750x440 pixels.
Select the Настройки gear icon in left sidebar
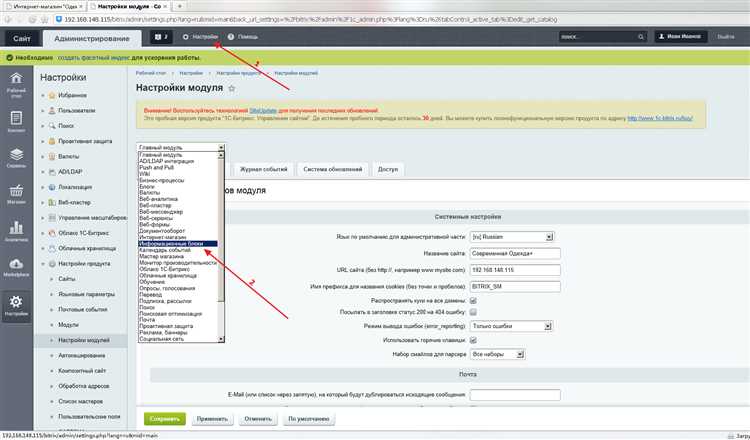pos(16,306)
